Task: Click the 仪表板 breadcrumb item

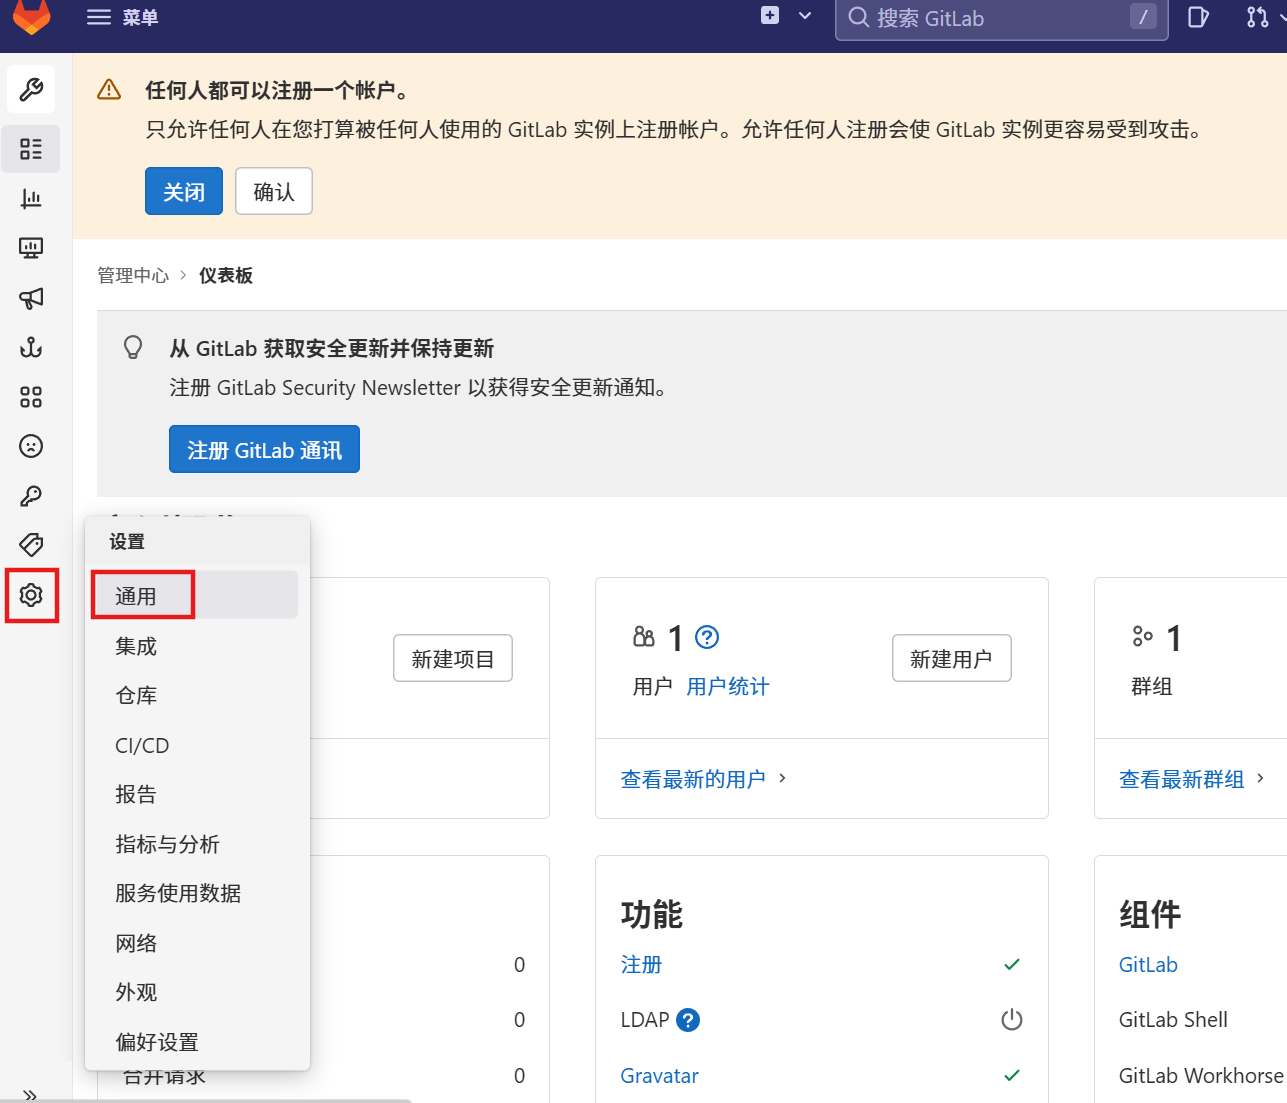Action: (226, 276)
